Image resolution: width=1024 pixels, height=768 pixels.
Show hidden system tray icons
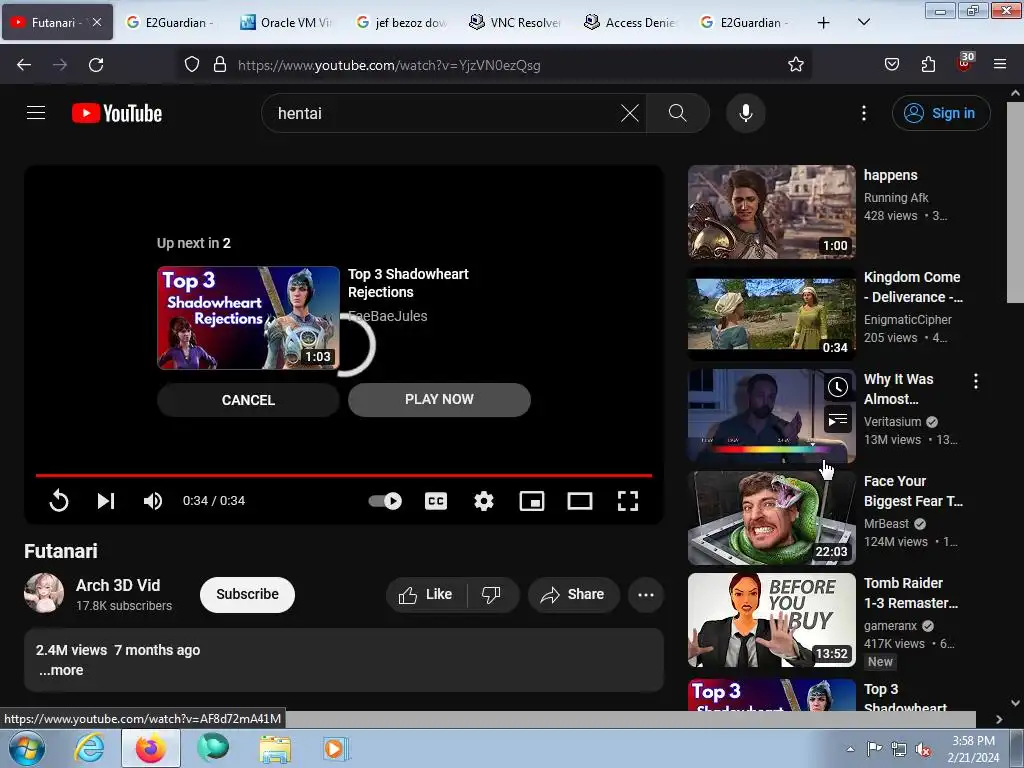[x=850, y=749]
